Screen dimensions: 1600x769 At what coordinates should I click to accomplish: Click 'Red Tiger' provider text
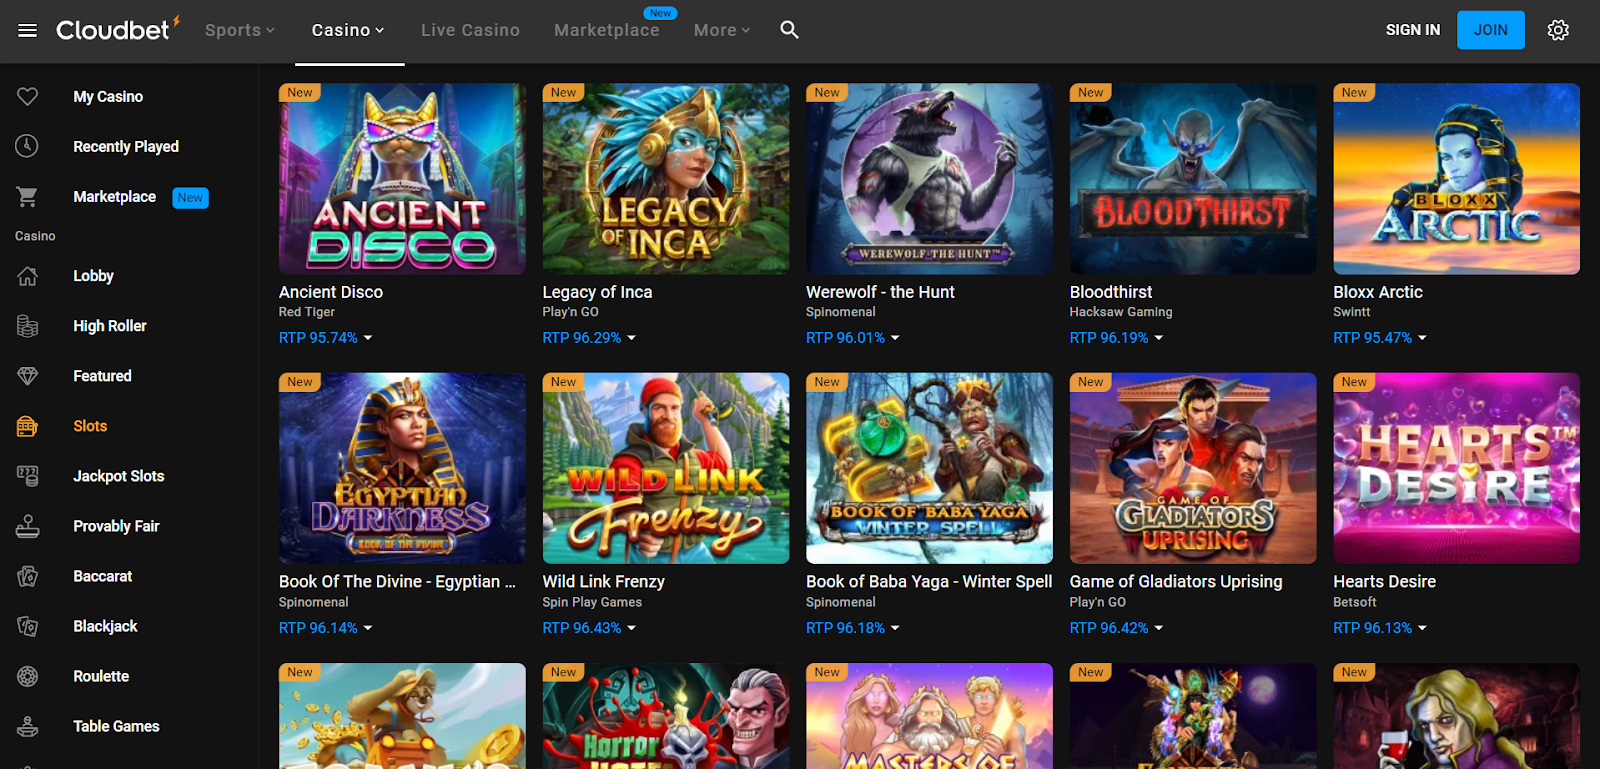[307, 312]
